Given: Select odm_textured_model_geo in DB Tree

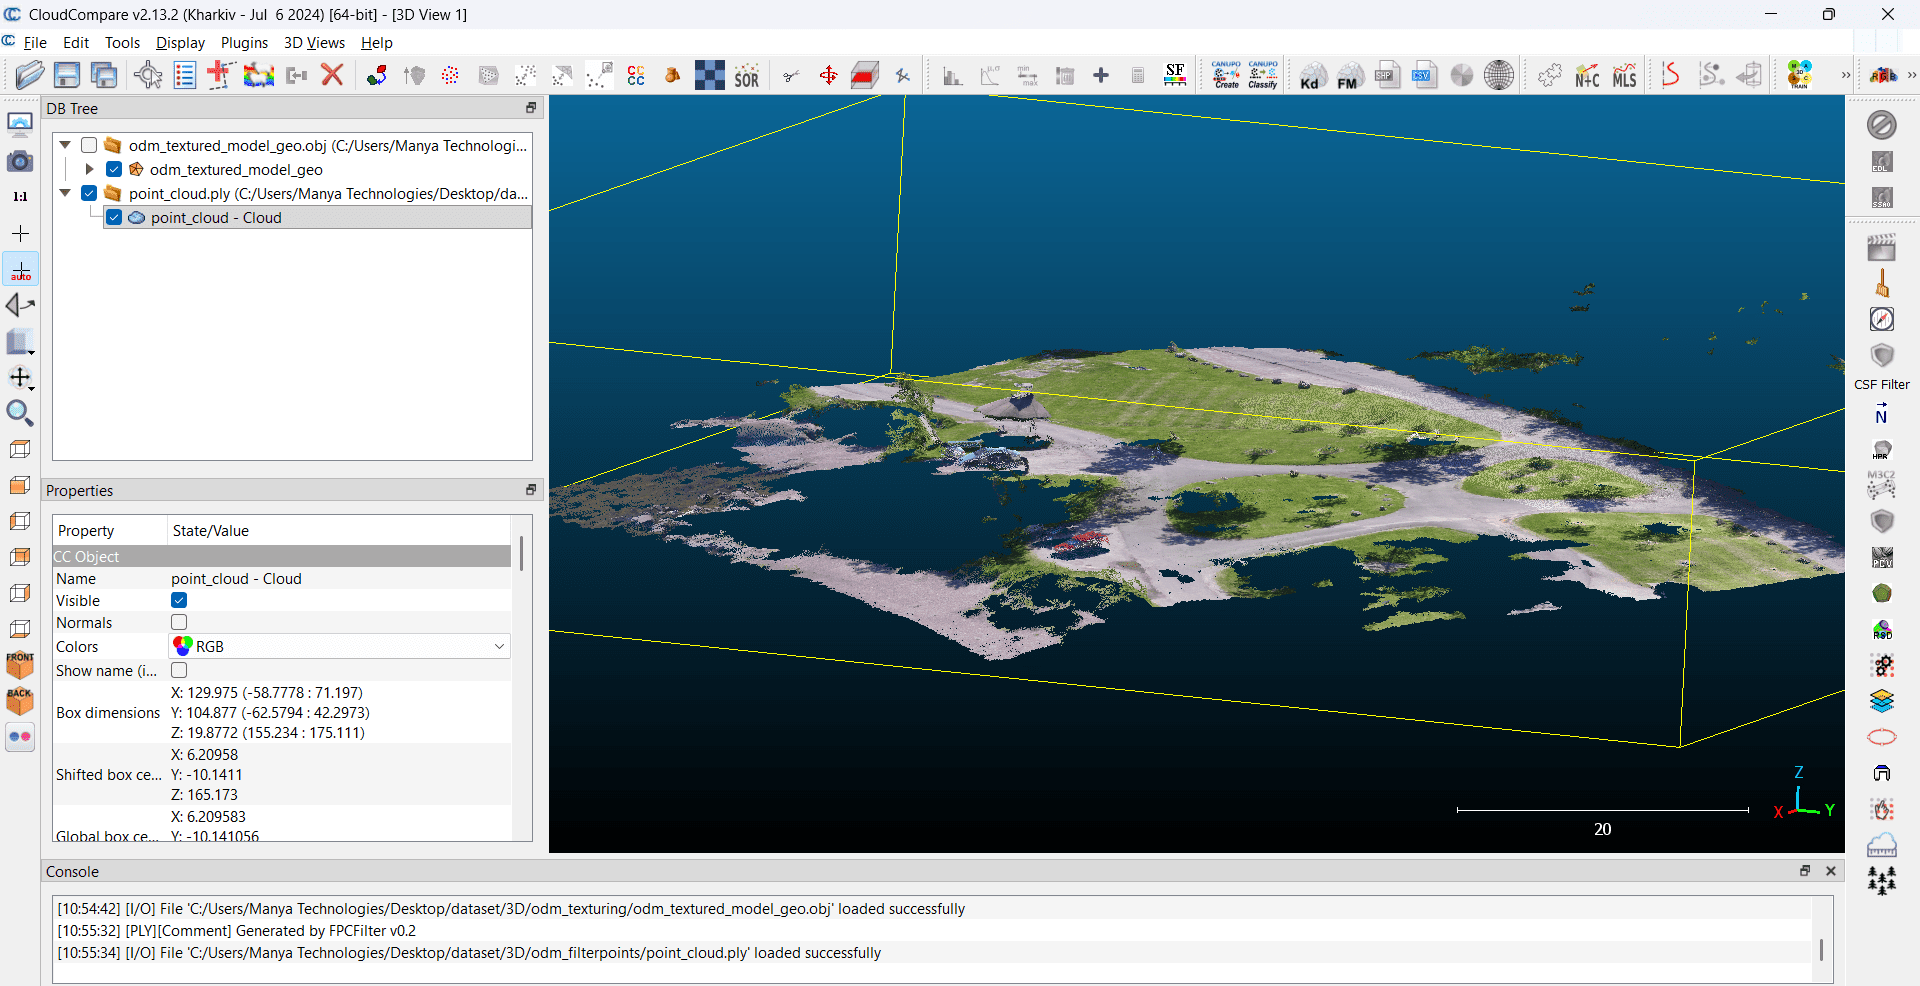Looking at the screenshot, I should coord(235,170).
